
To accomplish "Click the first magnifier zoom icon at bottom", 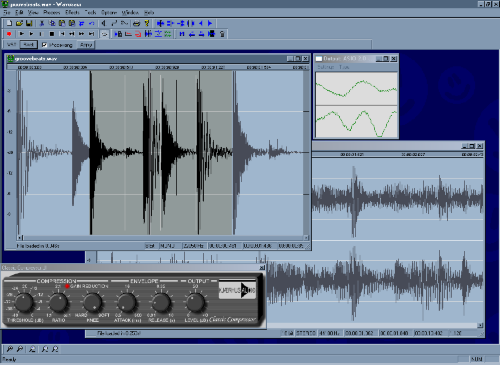I will pyautogui.click(x=10, y=349).
